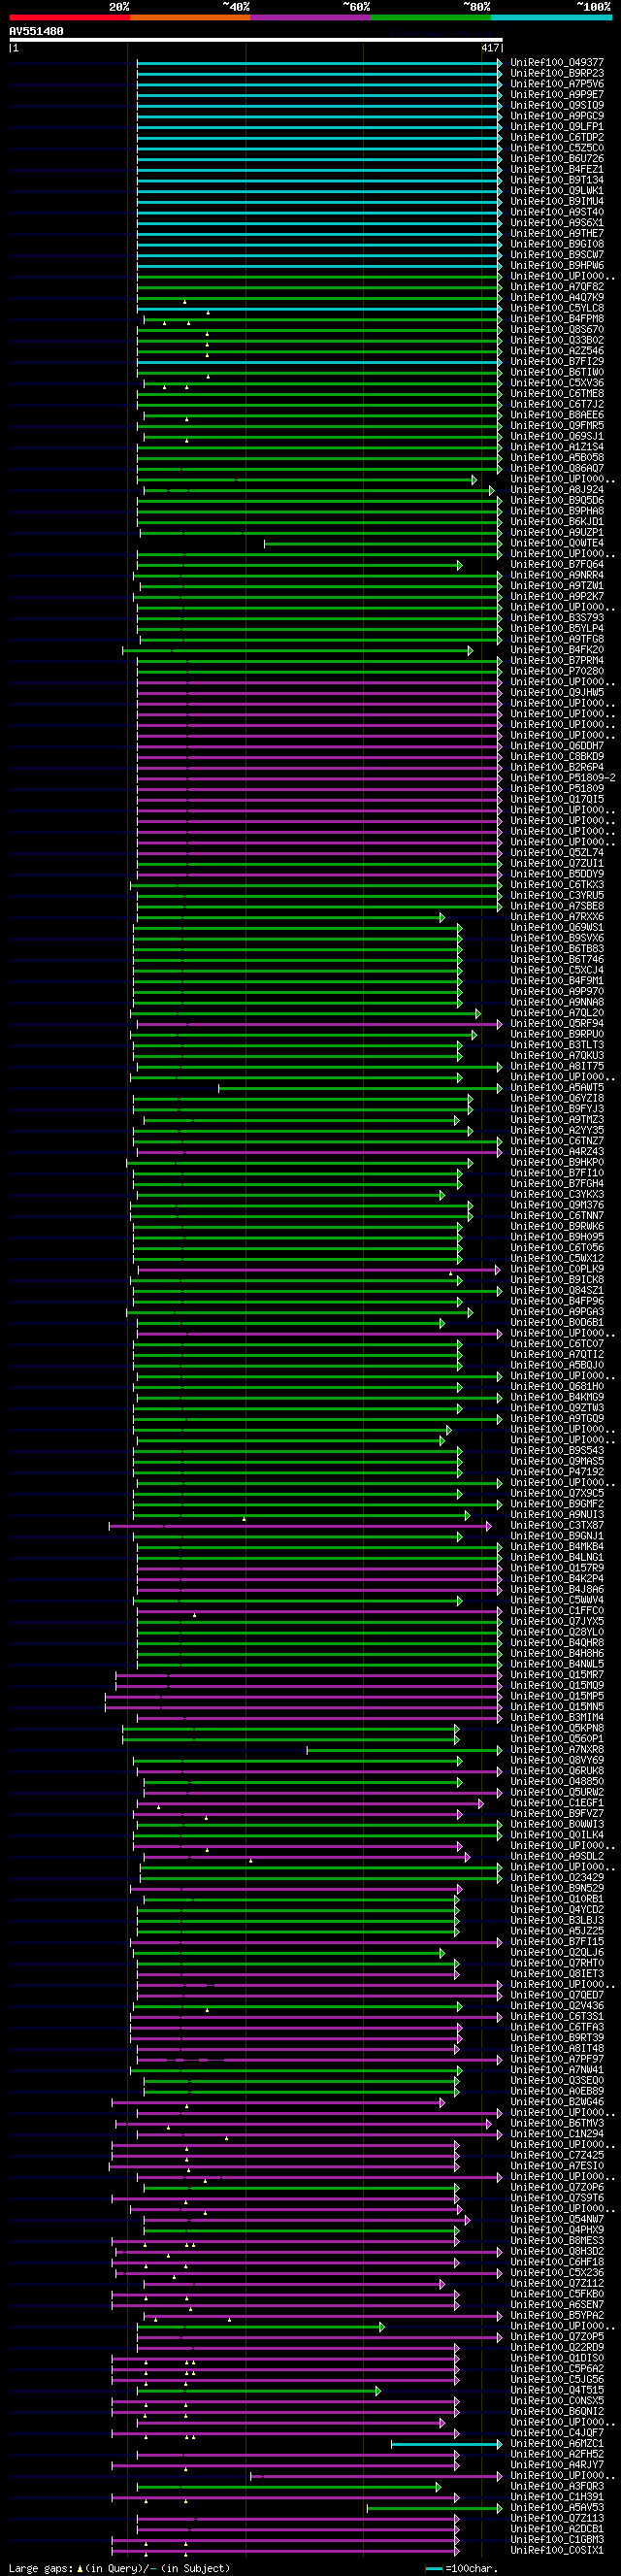Viewport: 621px width, 2576px height.
Task: Click the AV551480 query name label
Action: pyautogui.click(x=36, y=31)
